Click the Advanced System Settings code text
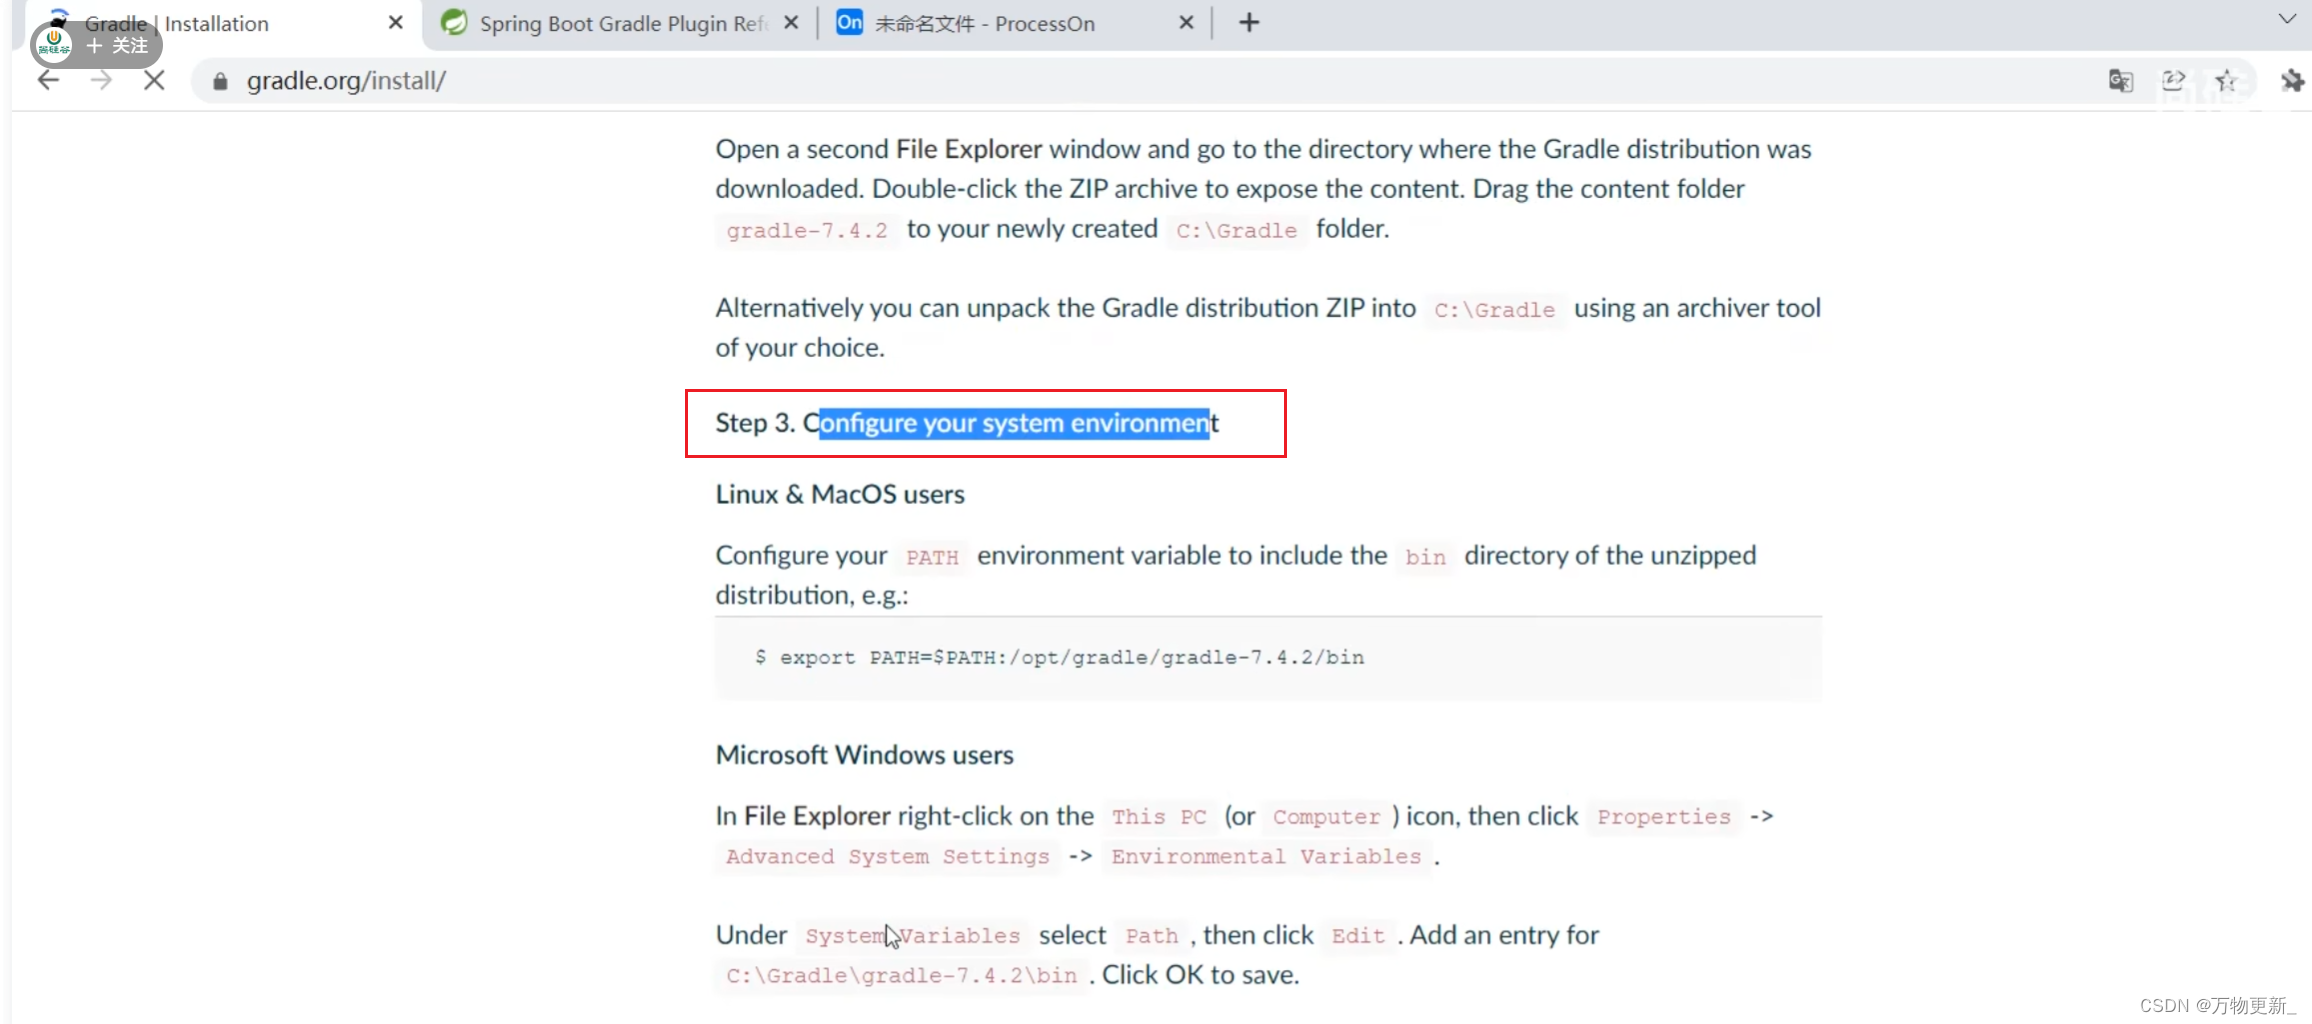 click(x=888, y=857)
